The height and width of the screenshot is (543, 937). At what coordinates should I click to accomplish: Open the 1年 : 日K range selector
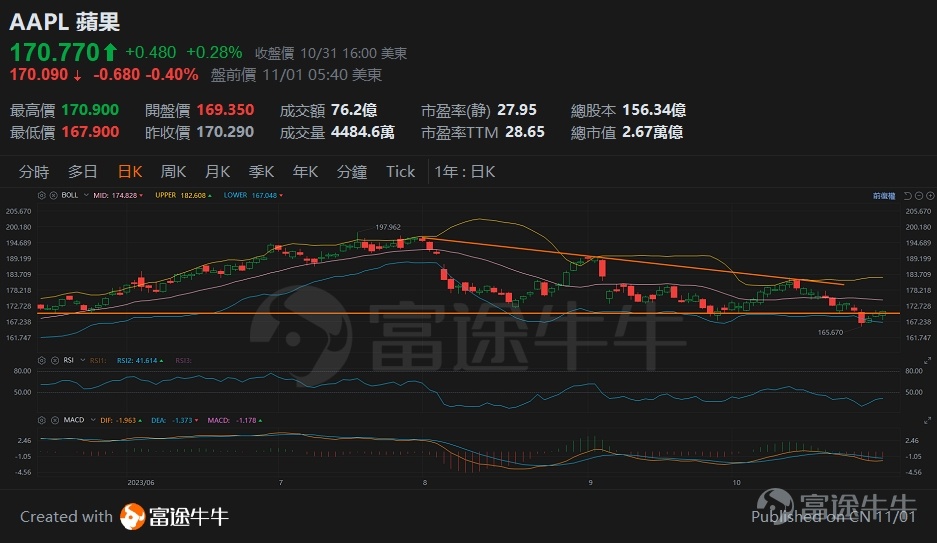(464, 172)
